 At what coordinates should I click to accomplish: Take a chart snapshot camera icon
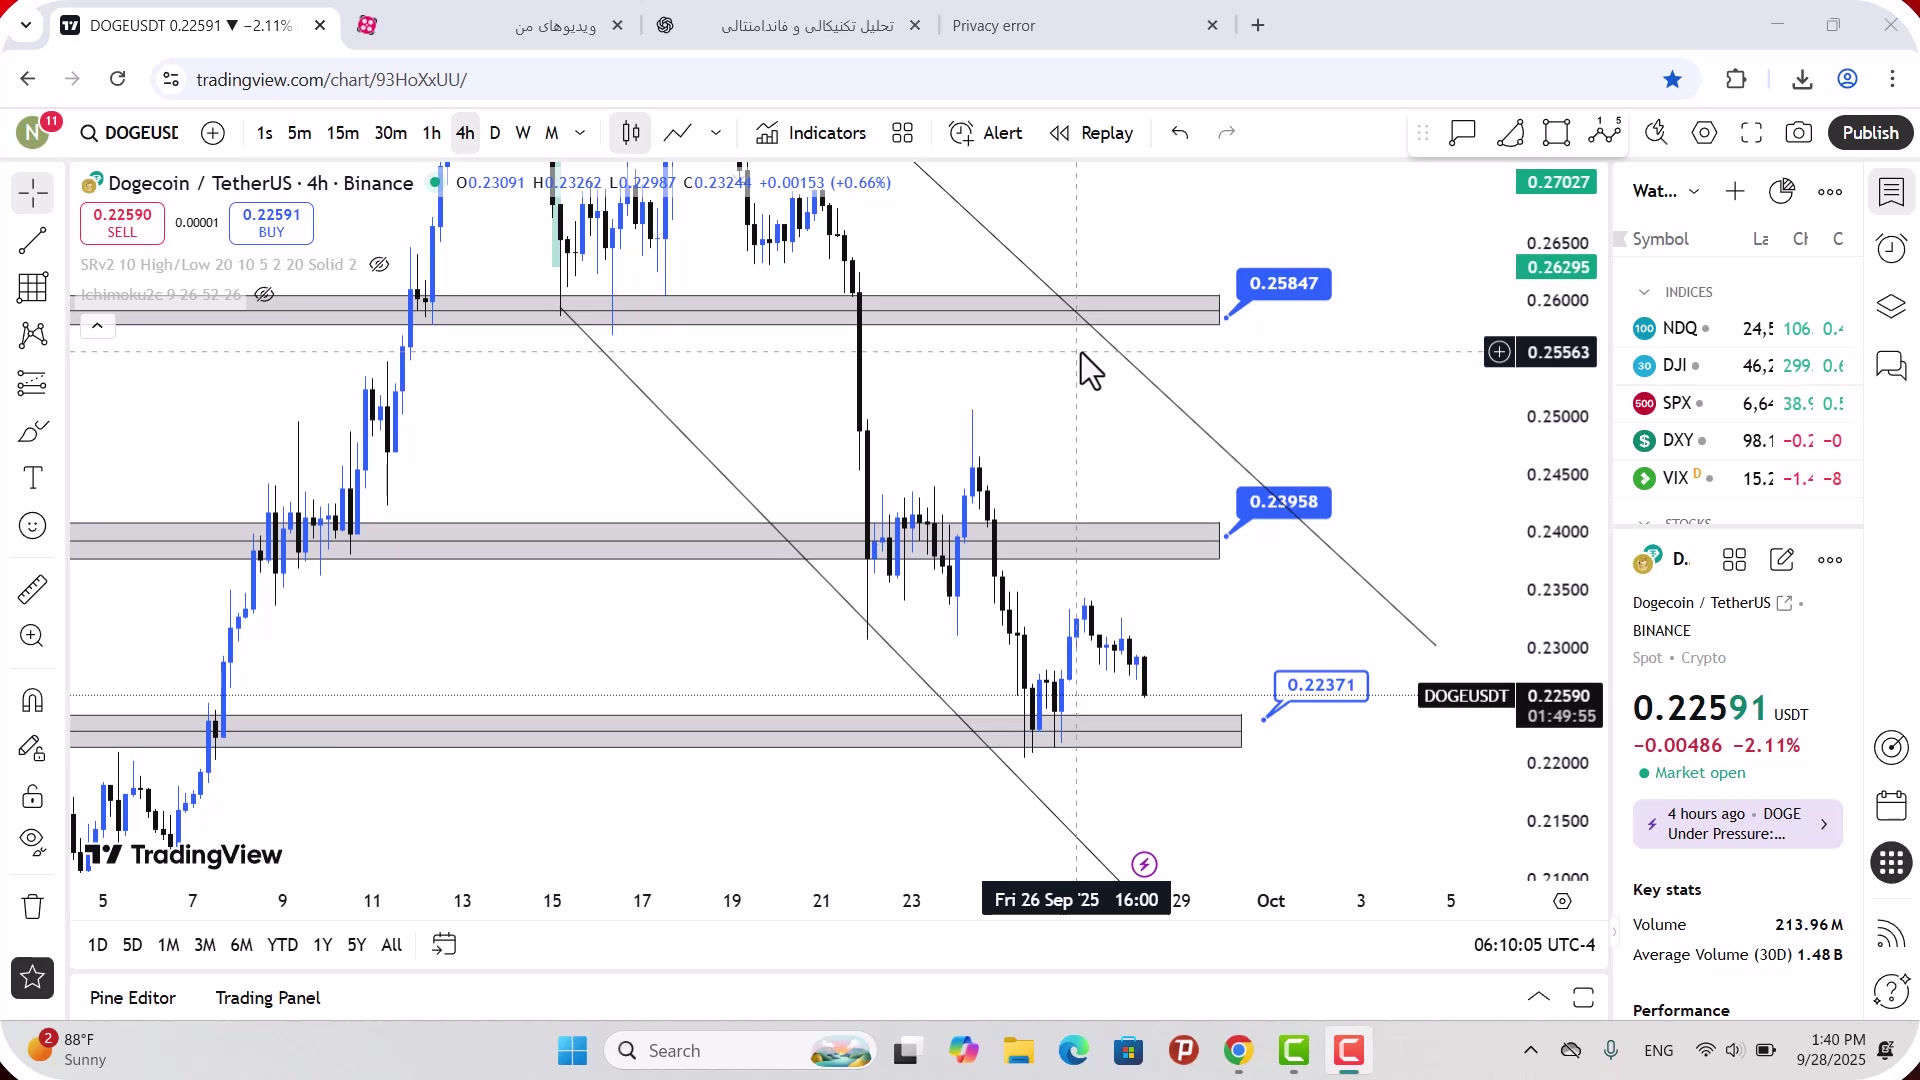coord(1798,133)
